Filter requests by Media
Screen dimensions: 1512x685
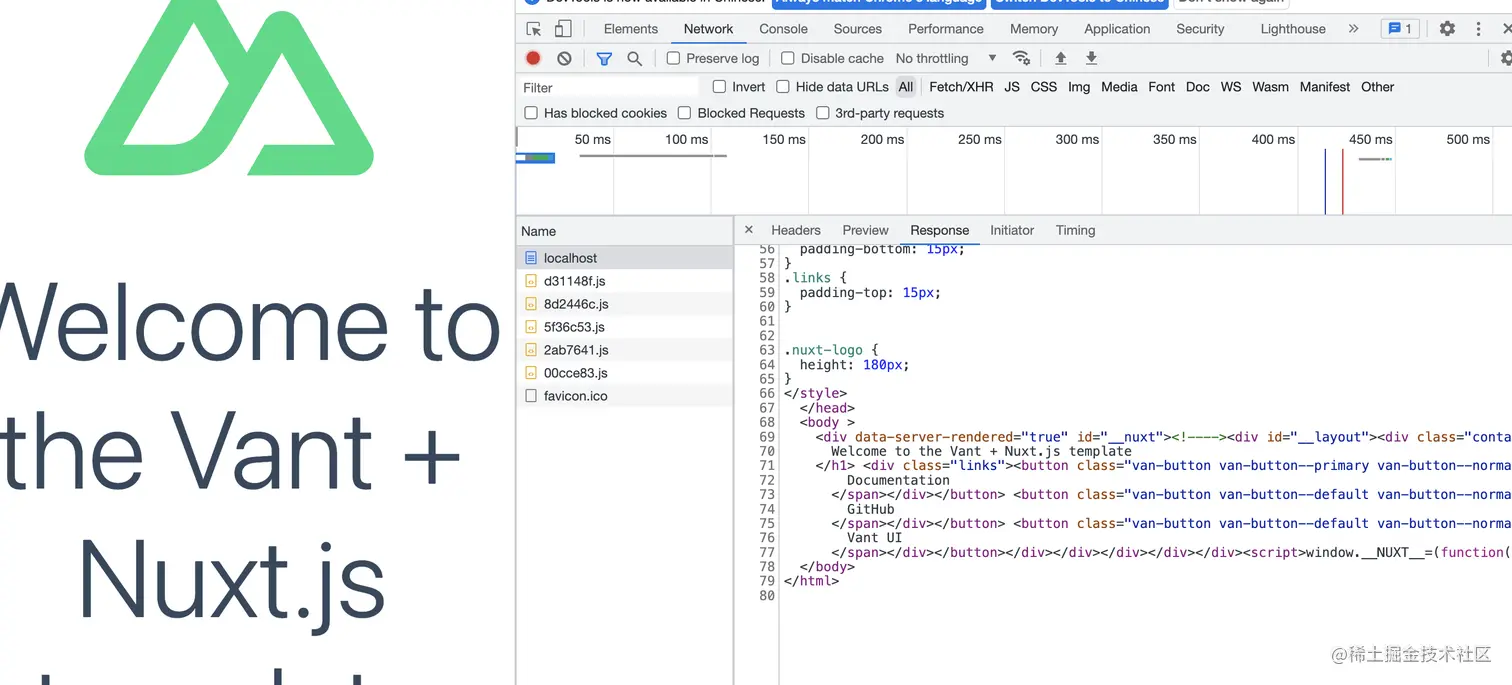[1119, 87]
